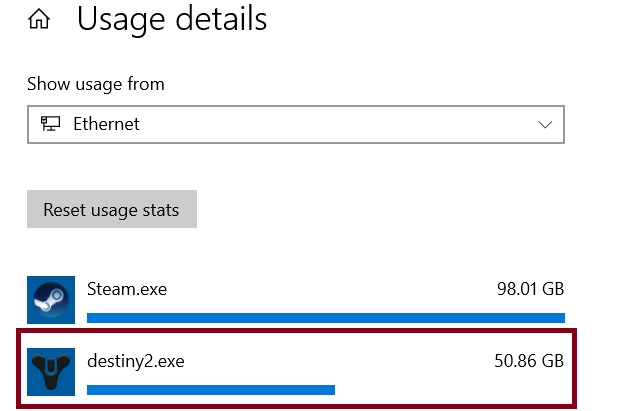Click the destiny2 app icon

click(x=50, y=371)
